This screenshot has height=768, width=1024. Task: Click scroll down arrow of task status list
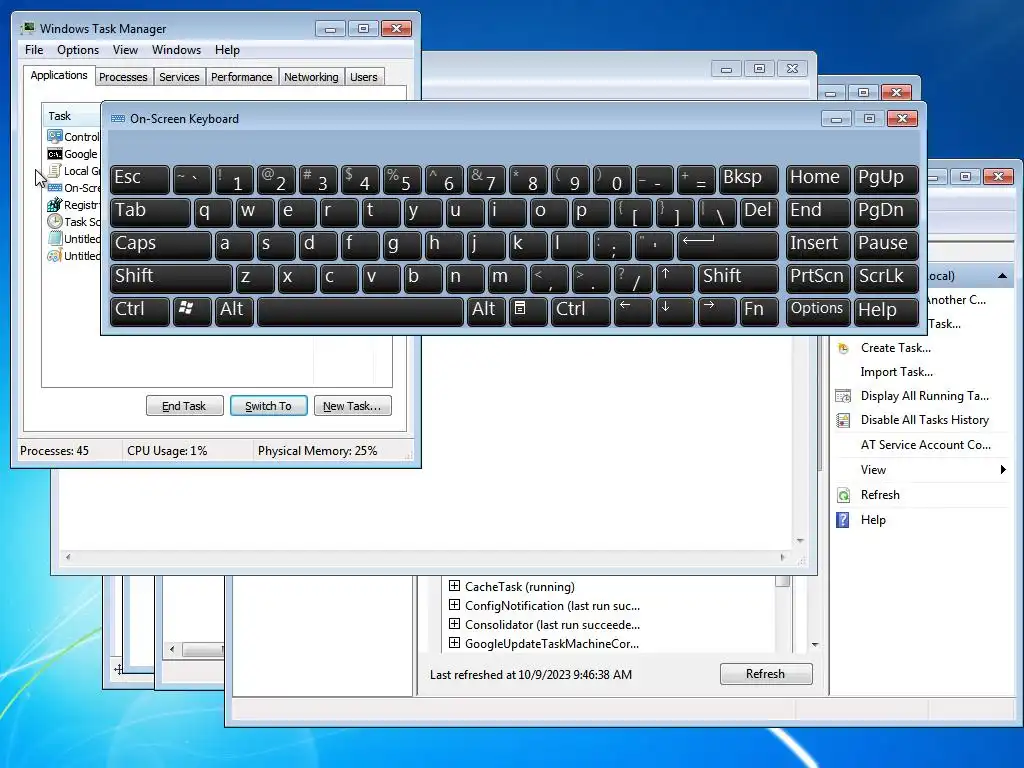pos(815,645)
